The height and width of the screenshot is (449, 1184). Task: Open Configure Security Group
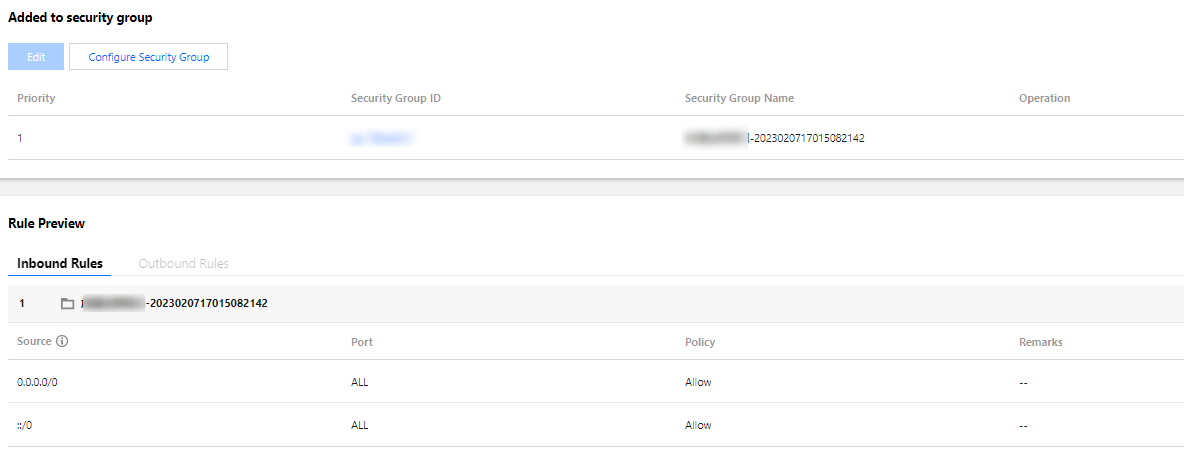pos(148,57)
